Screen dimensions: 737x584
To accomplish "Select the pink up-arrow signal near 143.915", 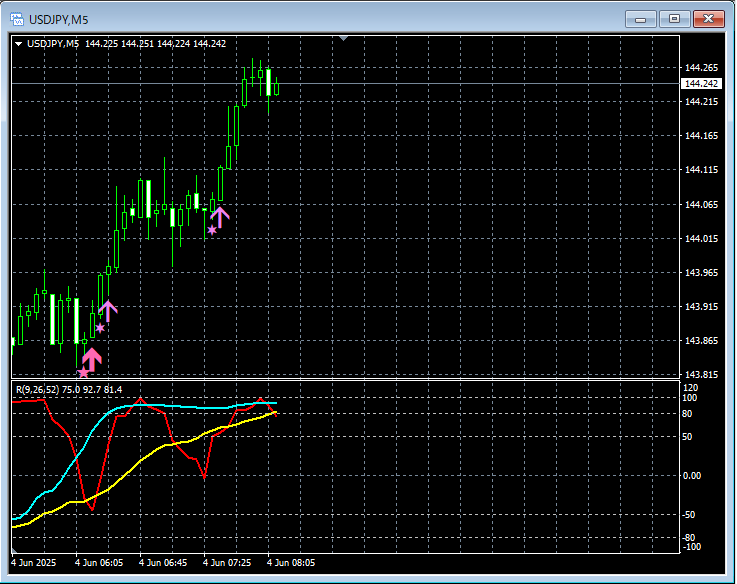I will [x=108, y=311].
